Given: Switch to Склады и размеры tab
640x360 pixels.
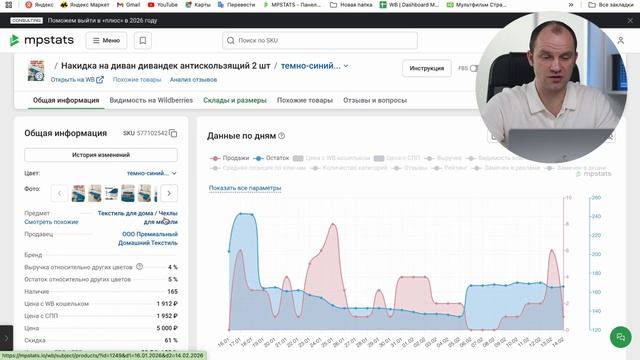Looking at the screenshot, I should click(x=235, y=100).
